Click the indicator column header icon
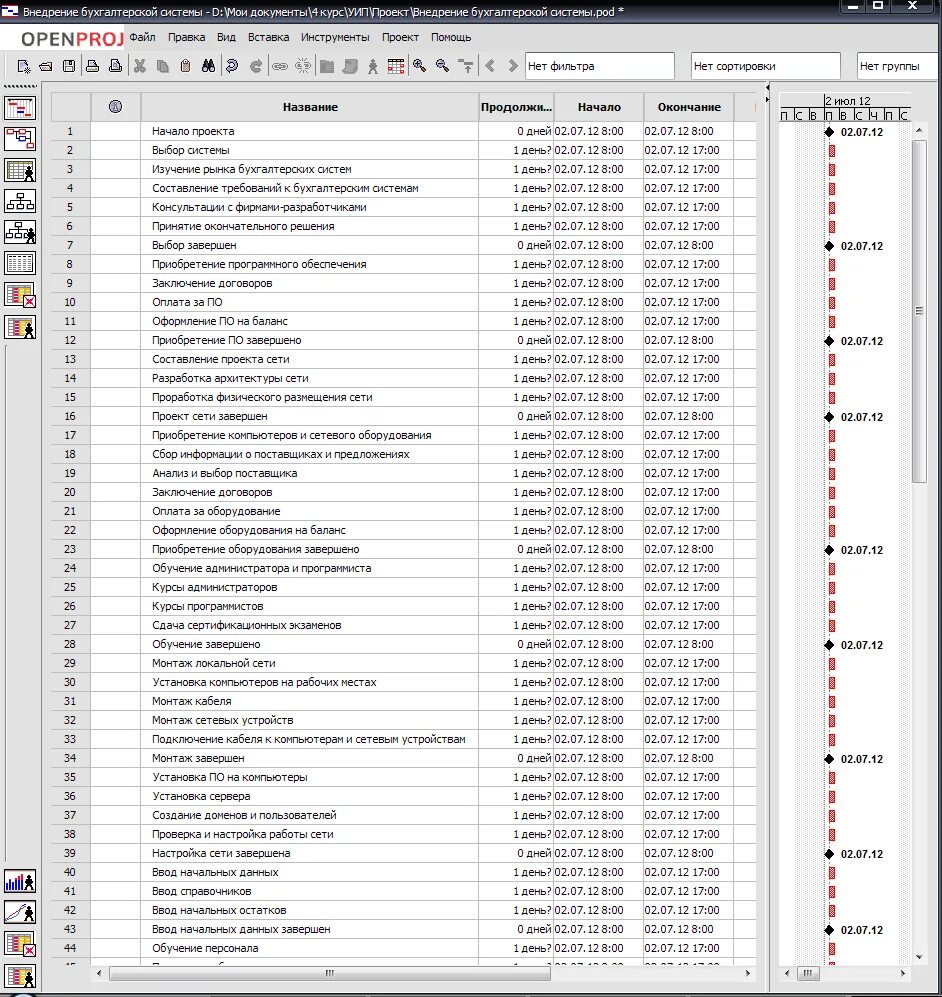Viewport: 942px width, 997px height. point(115,107)
